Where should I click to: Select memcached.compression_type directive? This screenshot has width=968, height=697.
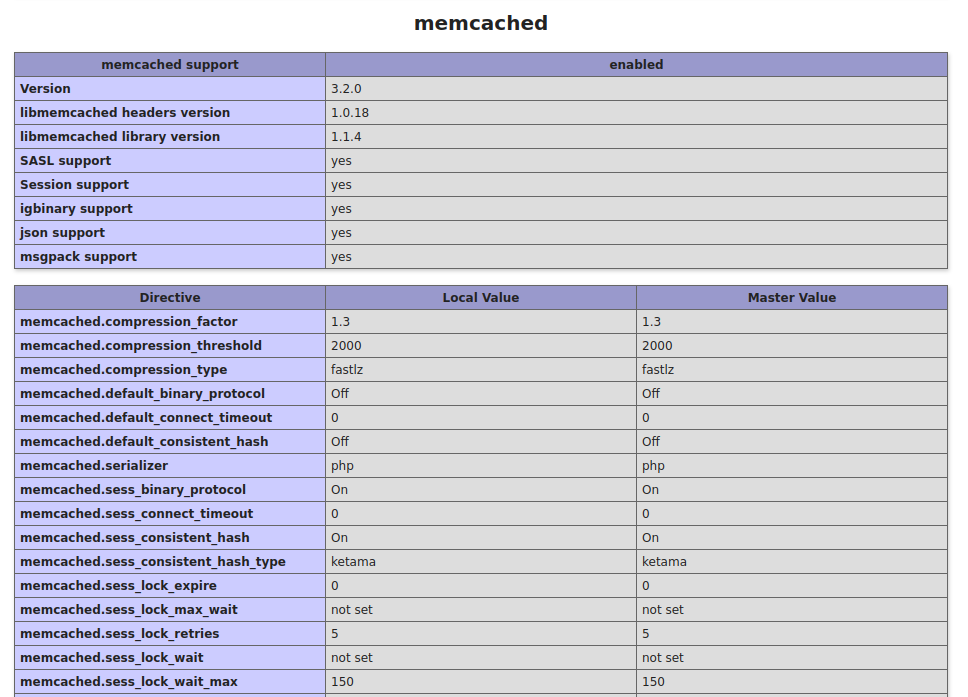(x=123, y=370)
